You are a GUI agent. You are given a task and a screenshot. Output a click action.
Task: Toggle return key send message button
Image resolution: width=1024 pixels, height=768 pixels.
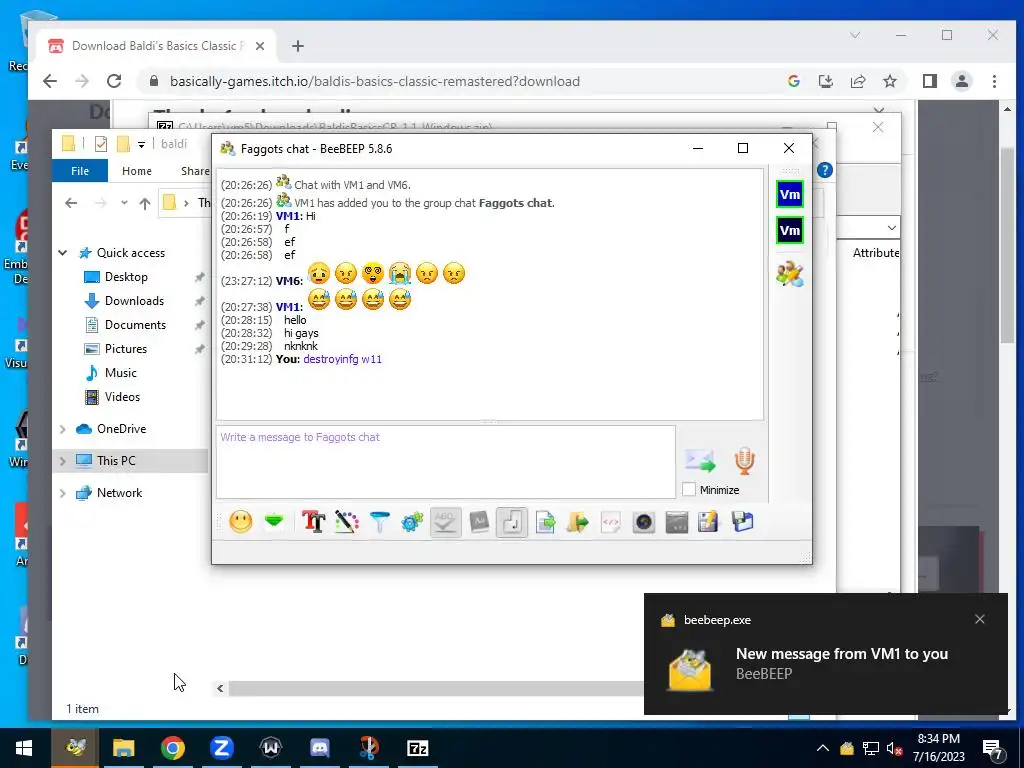[x=512, y=522]
